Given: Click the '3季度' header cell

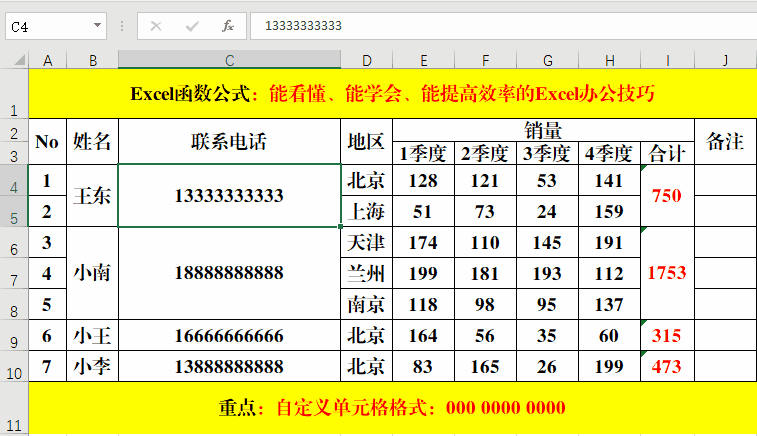Looking at the screenshot, I should pos(547,153).
